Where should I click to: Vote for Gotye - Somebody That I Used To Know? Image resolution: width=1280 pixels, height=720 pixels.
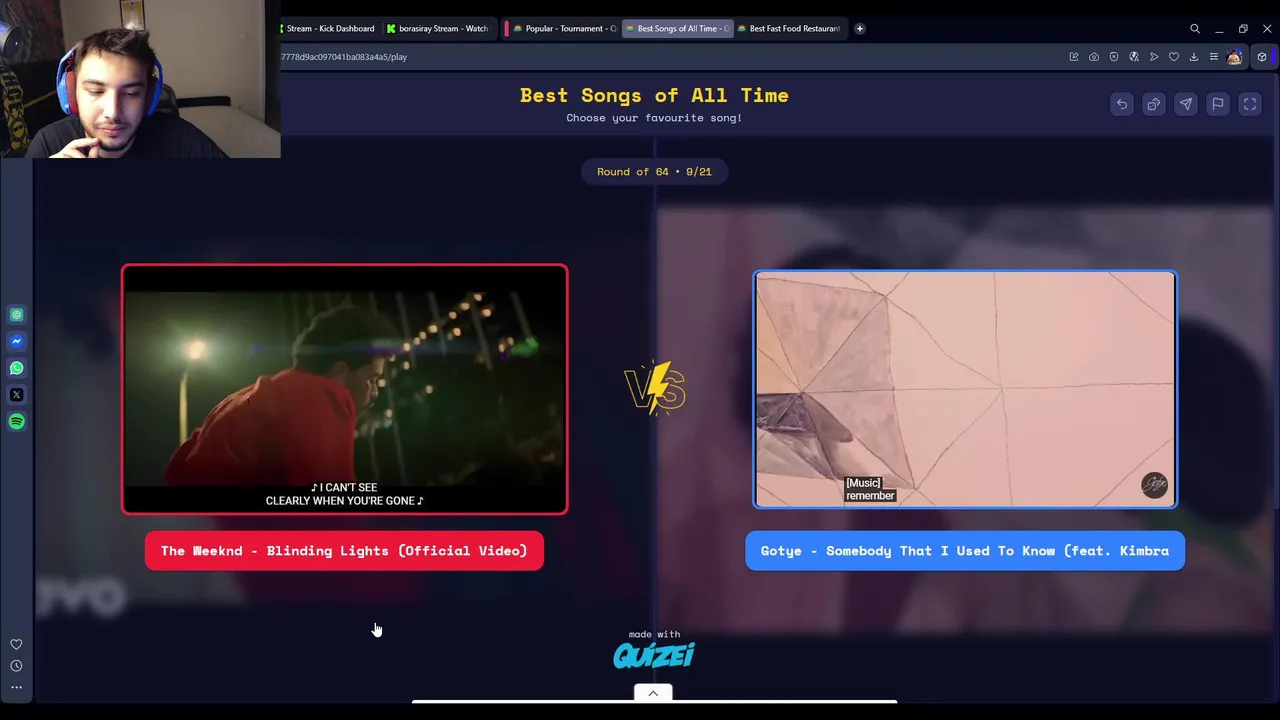[965, 551]
